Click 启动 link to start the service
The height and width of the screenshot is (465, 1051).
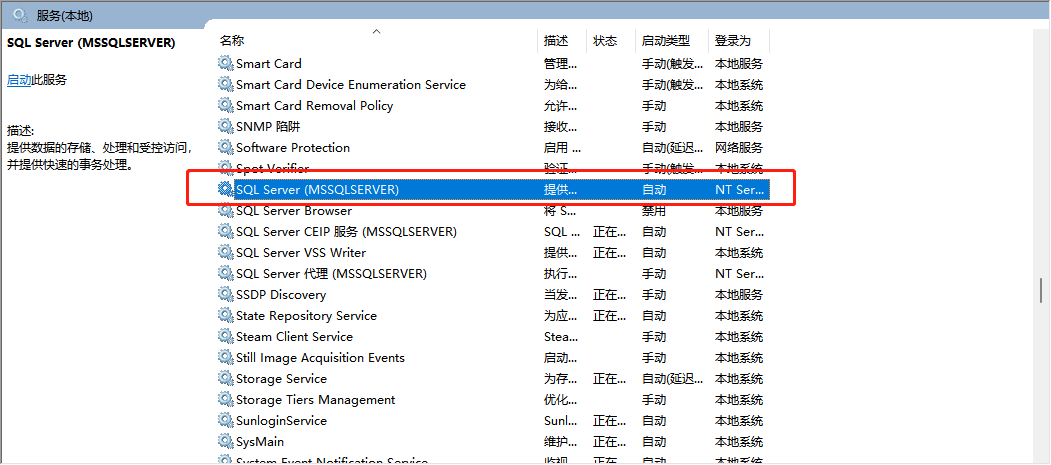point(19,80)
